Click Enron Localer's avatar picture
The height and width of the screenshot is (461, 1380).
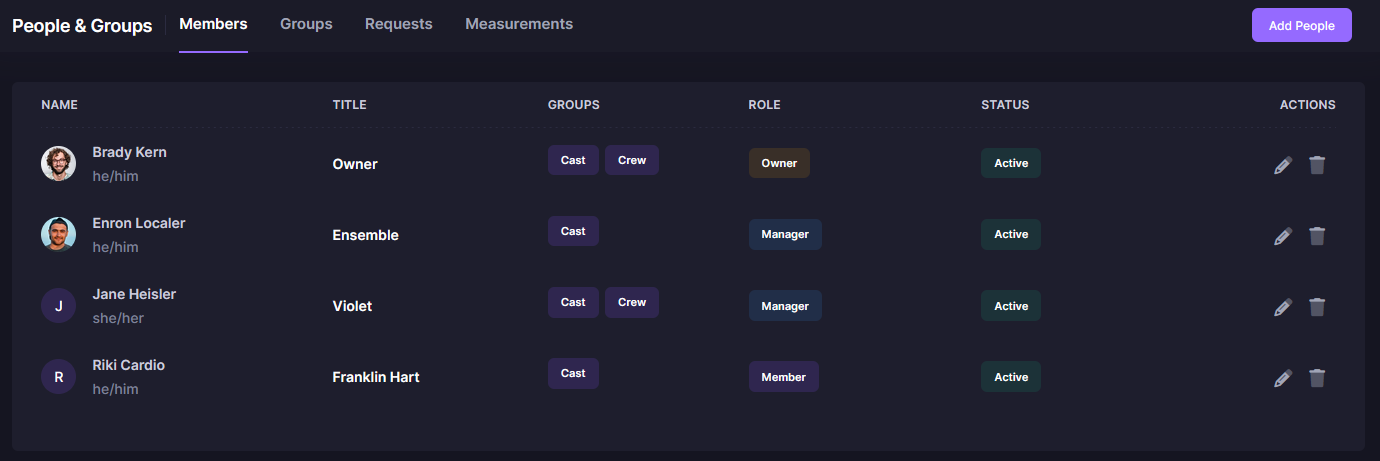pyautogui.click(x=58, y=234)
